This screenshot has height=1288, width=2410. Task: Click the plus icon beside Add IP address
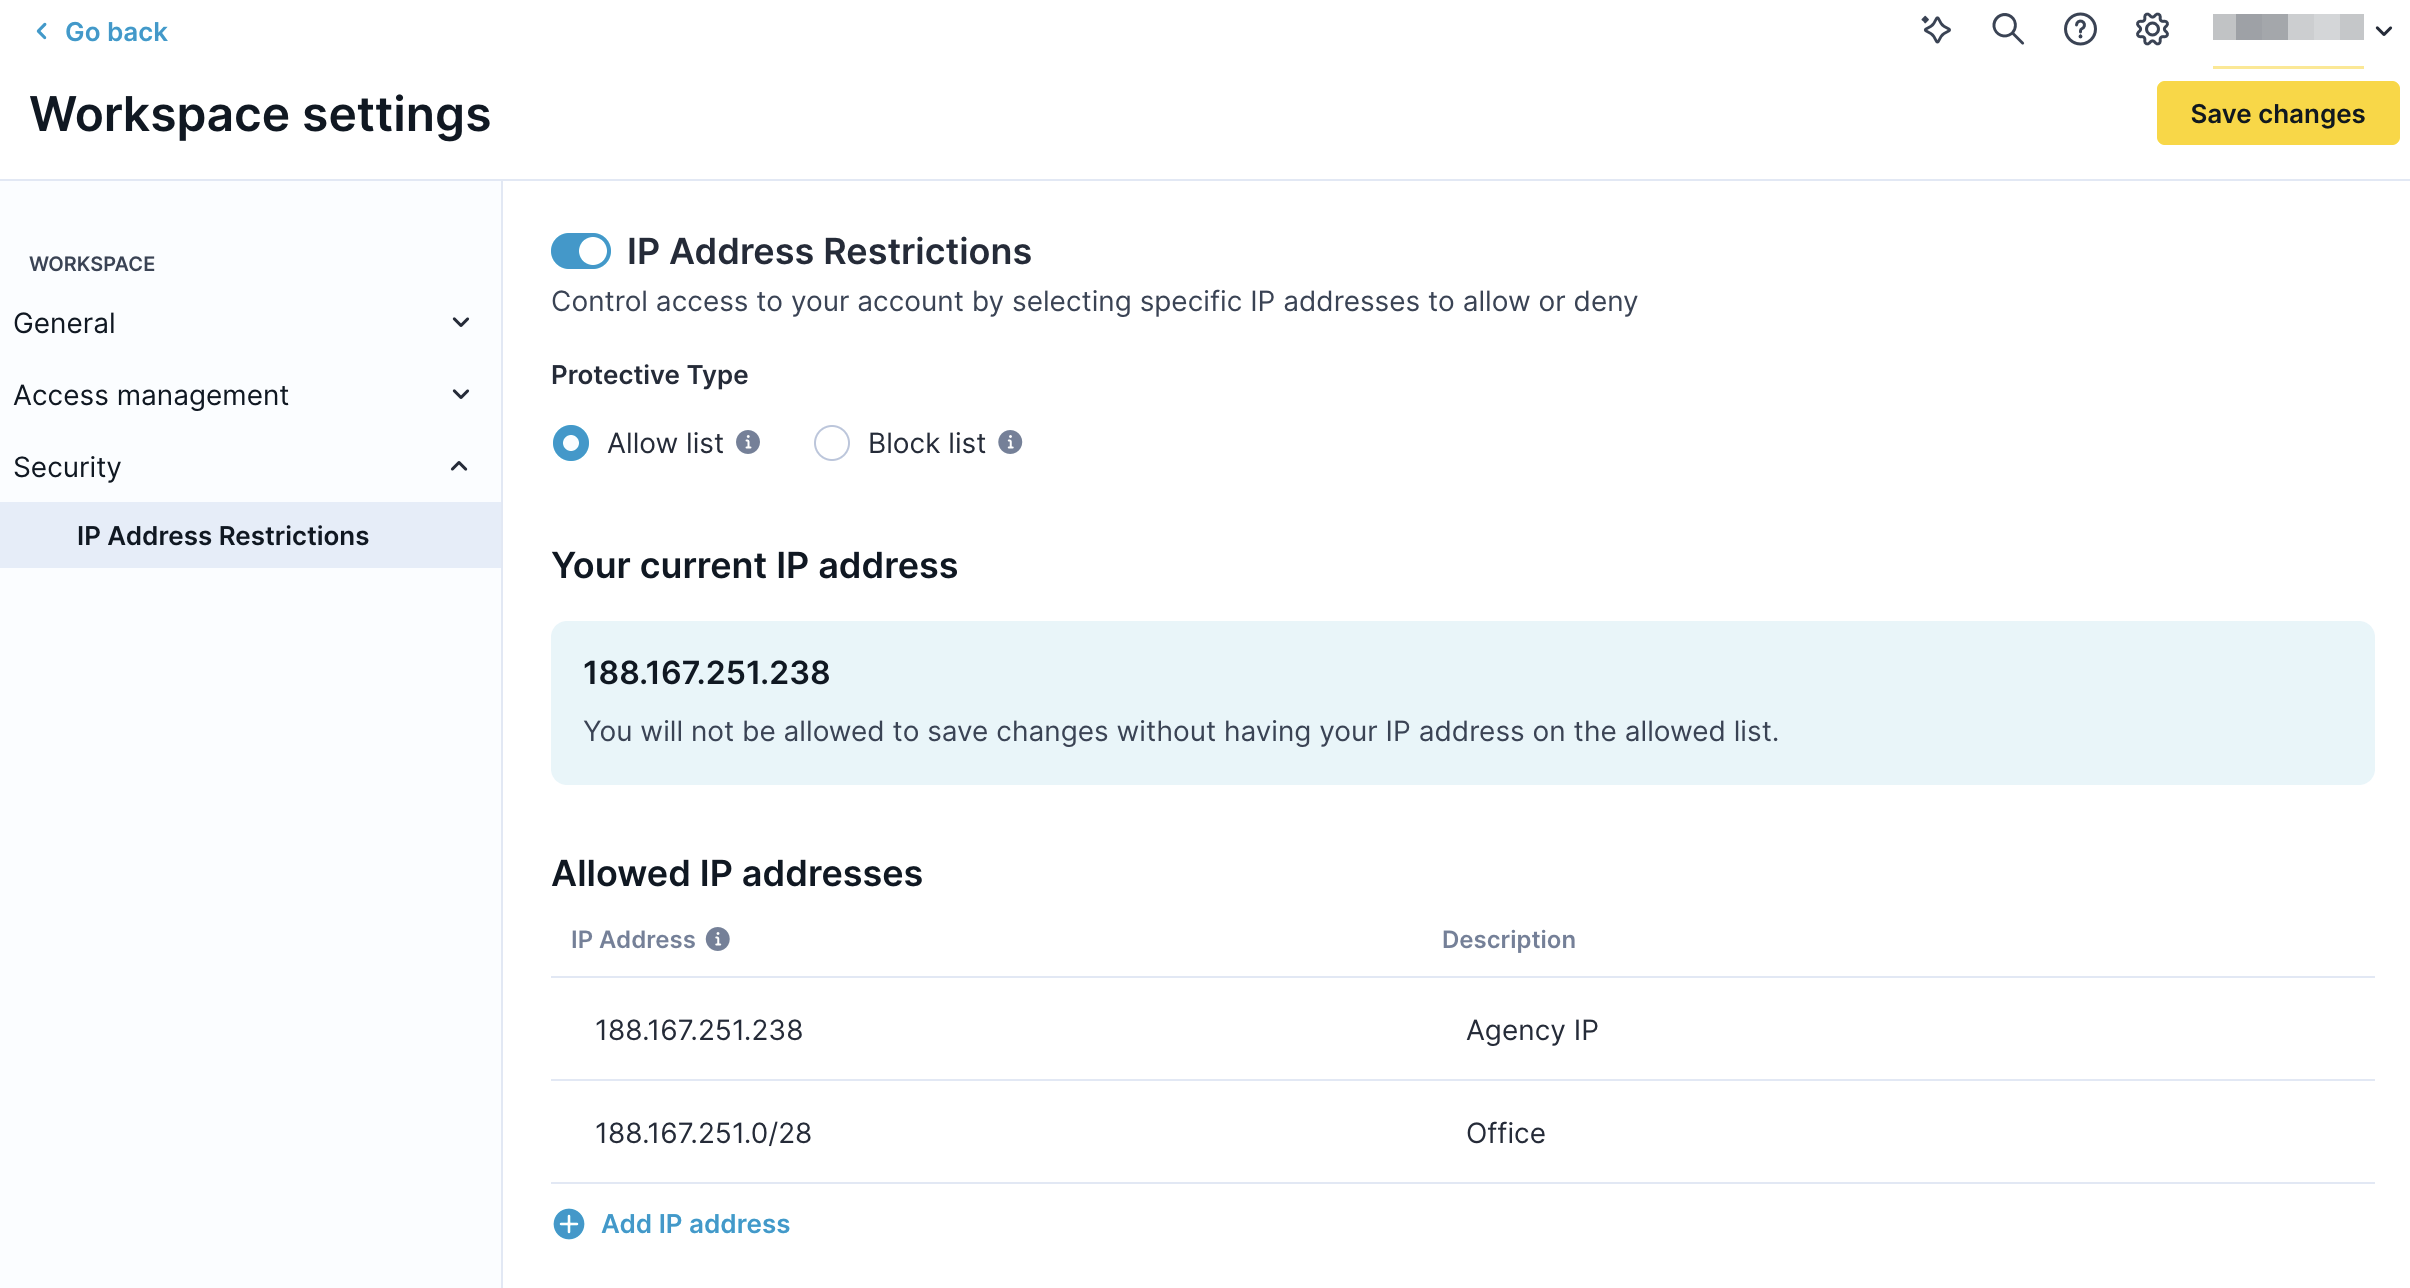click(x=568, y=1224)
